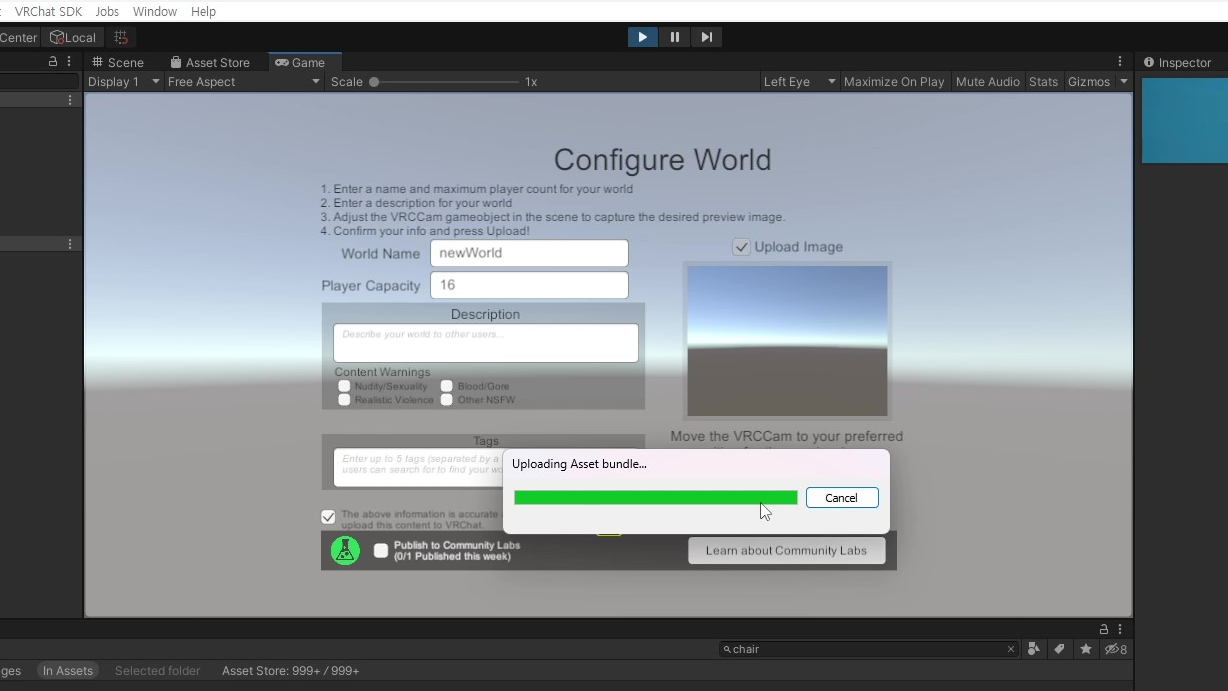This screenshot has height=691, width=1228.
Task: Toggle the information is accurate checkbox
Action: pyautogui.click(x=328, y=517)
